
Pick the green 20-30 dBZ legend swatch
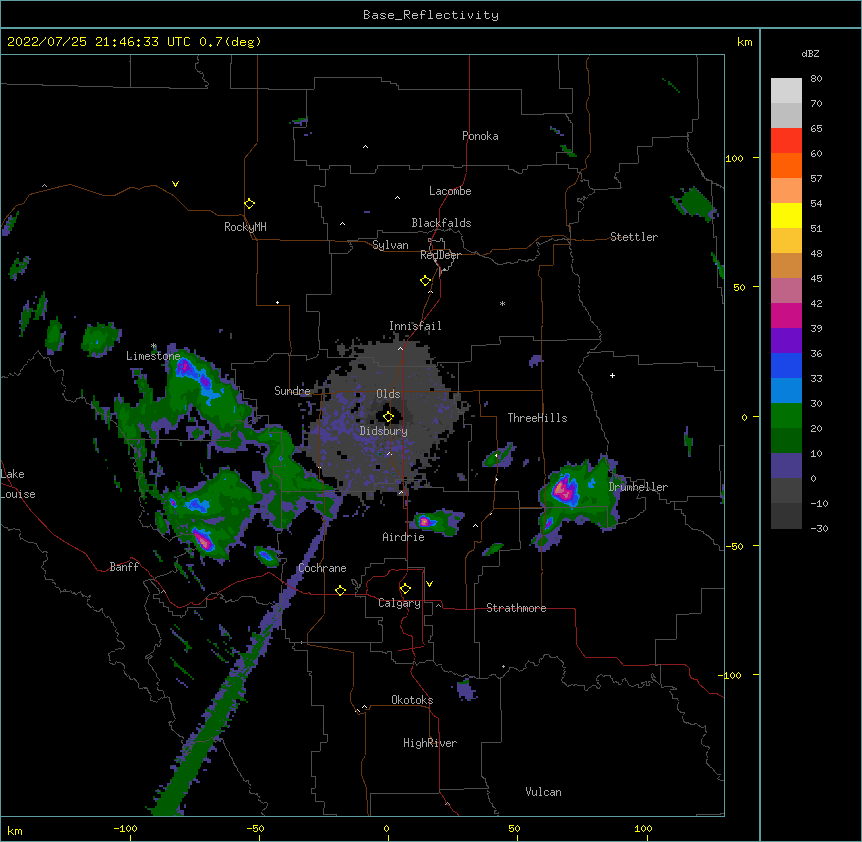tap(786, 416)
